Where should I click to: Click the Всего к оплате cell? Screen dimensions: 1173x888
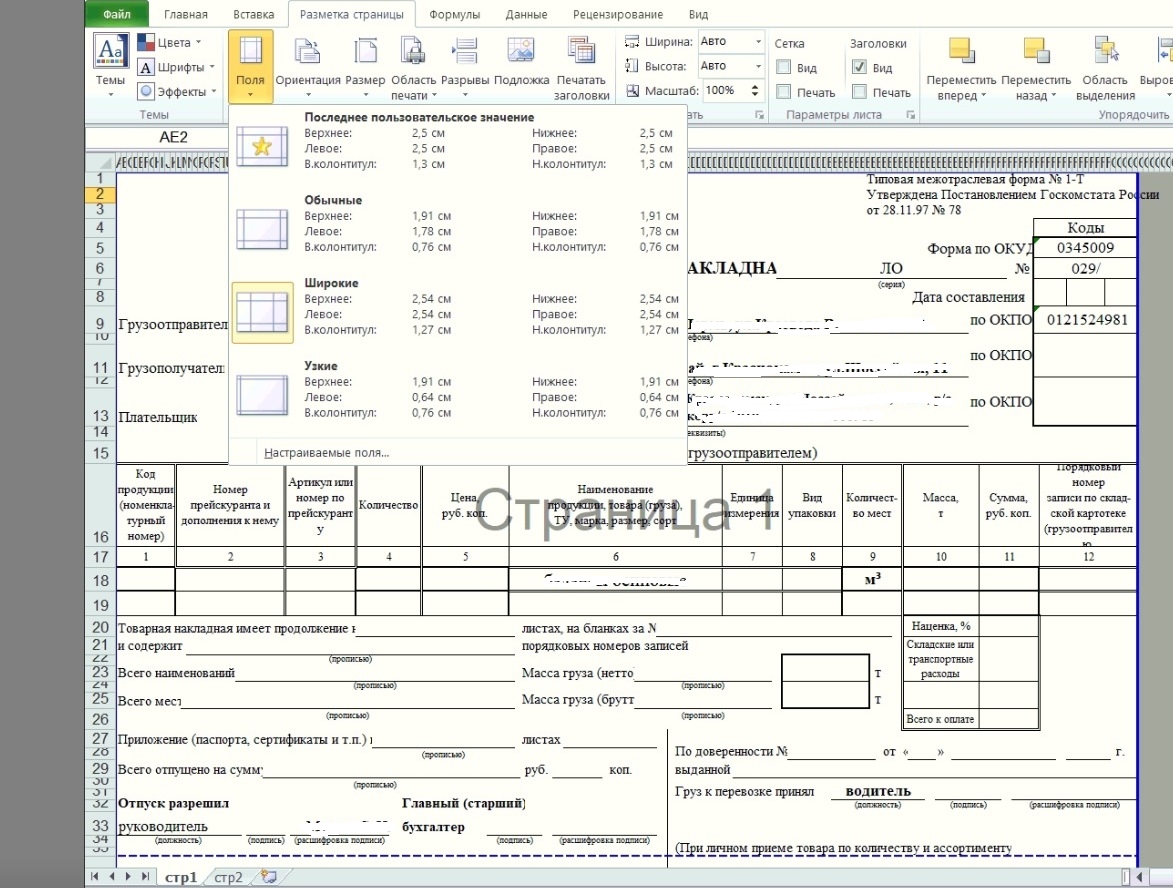point(940,719)
